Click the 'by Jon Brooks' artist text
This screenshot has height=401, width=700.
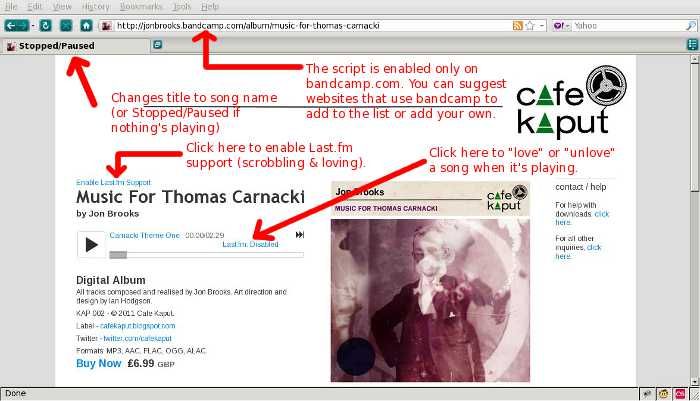click(108, 213)
